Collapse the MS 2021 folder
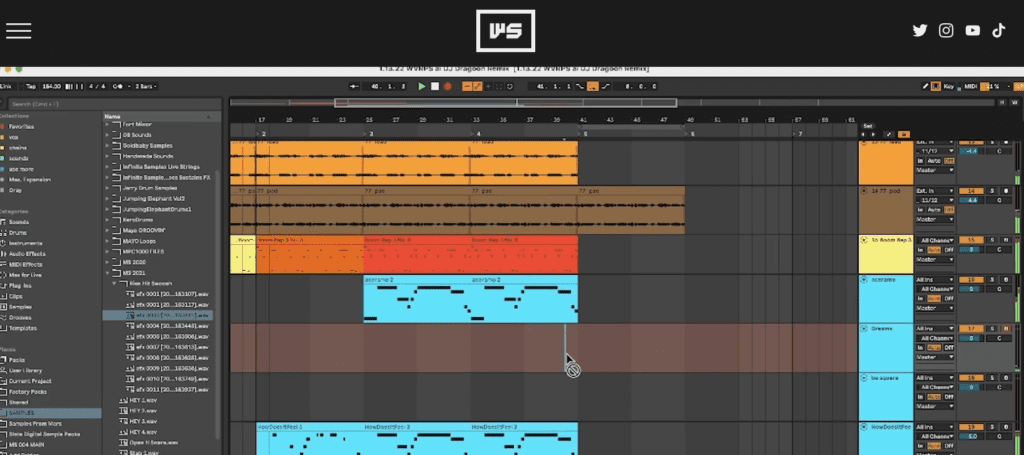This screenshot has height=455, width=1024. tap(108, 273)
